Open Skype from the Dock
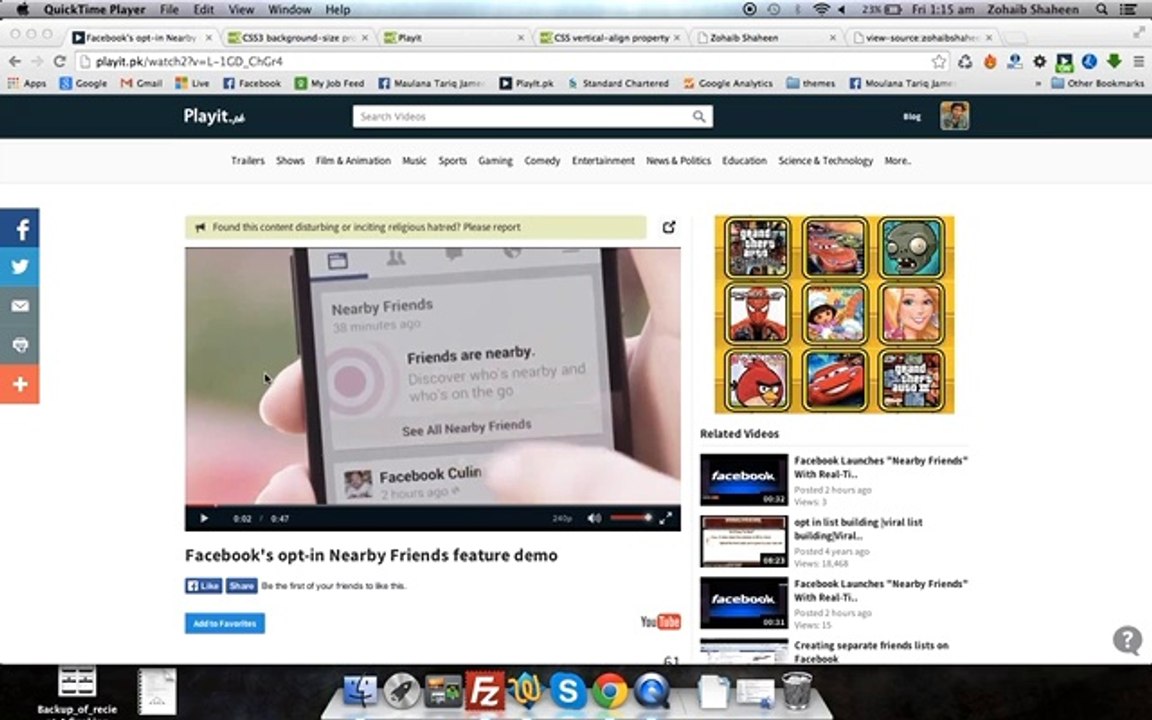 (568, 691)
